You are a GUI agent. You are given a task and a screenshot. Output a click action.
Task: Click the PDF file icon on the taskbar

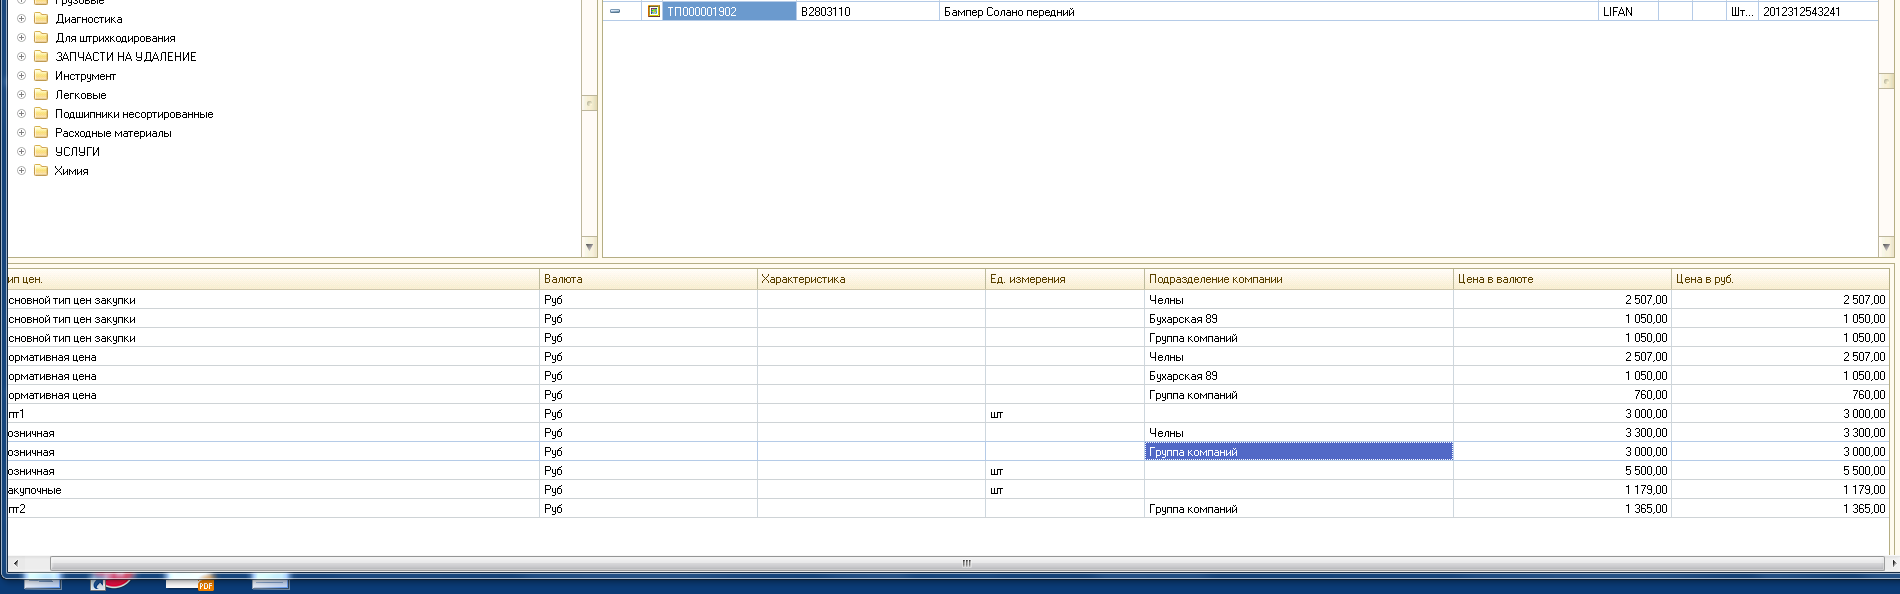pyautogui.click(x=190, y=583)
